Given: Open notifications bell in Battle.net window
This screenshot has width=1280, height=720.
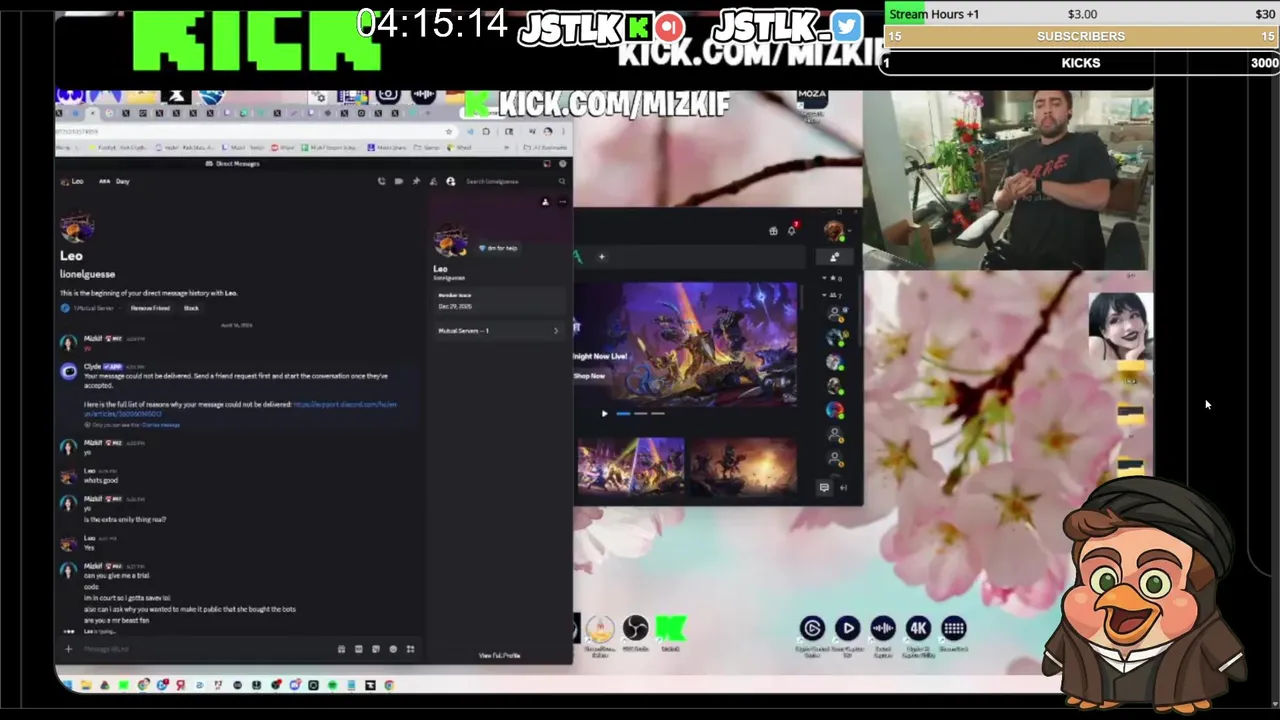Looking at the screenshot, I should [792, 230].
